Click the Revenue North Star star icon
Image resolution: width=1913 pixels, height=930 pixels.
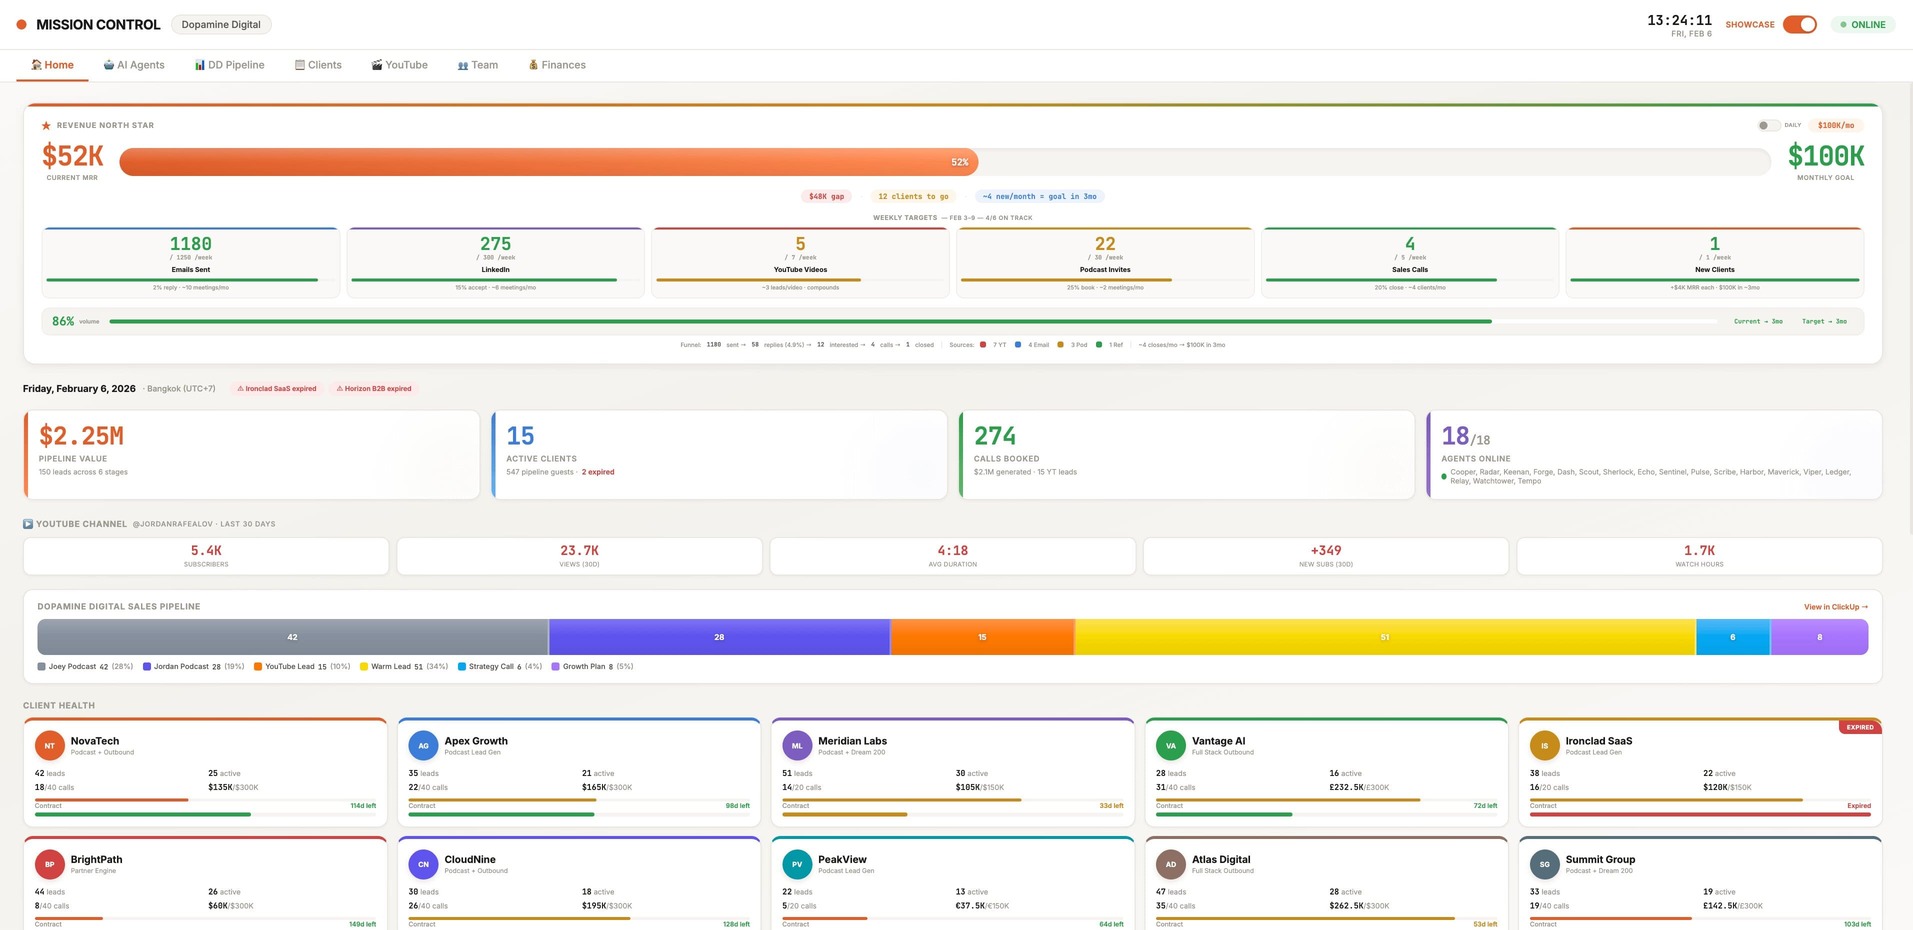click(x=45, y=125)
